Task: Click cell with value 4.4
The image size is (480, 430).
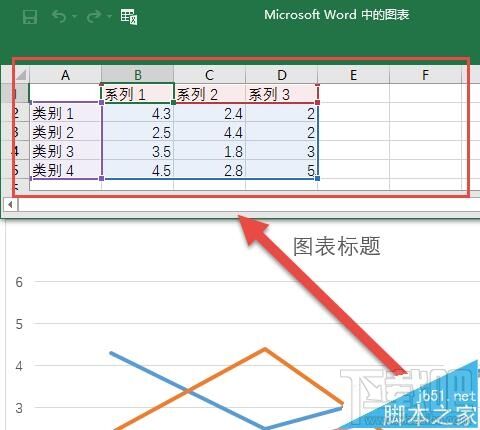Action: click(209, 132)
